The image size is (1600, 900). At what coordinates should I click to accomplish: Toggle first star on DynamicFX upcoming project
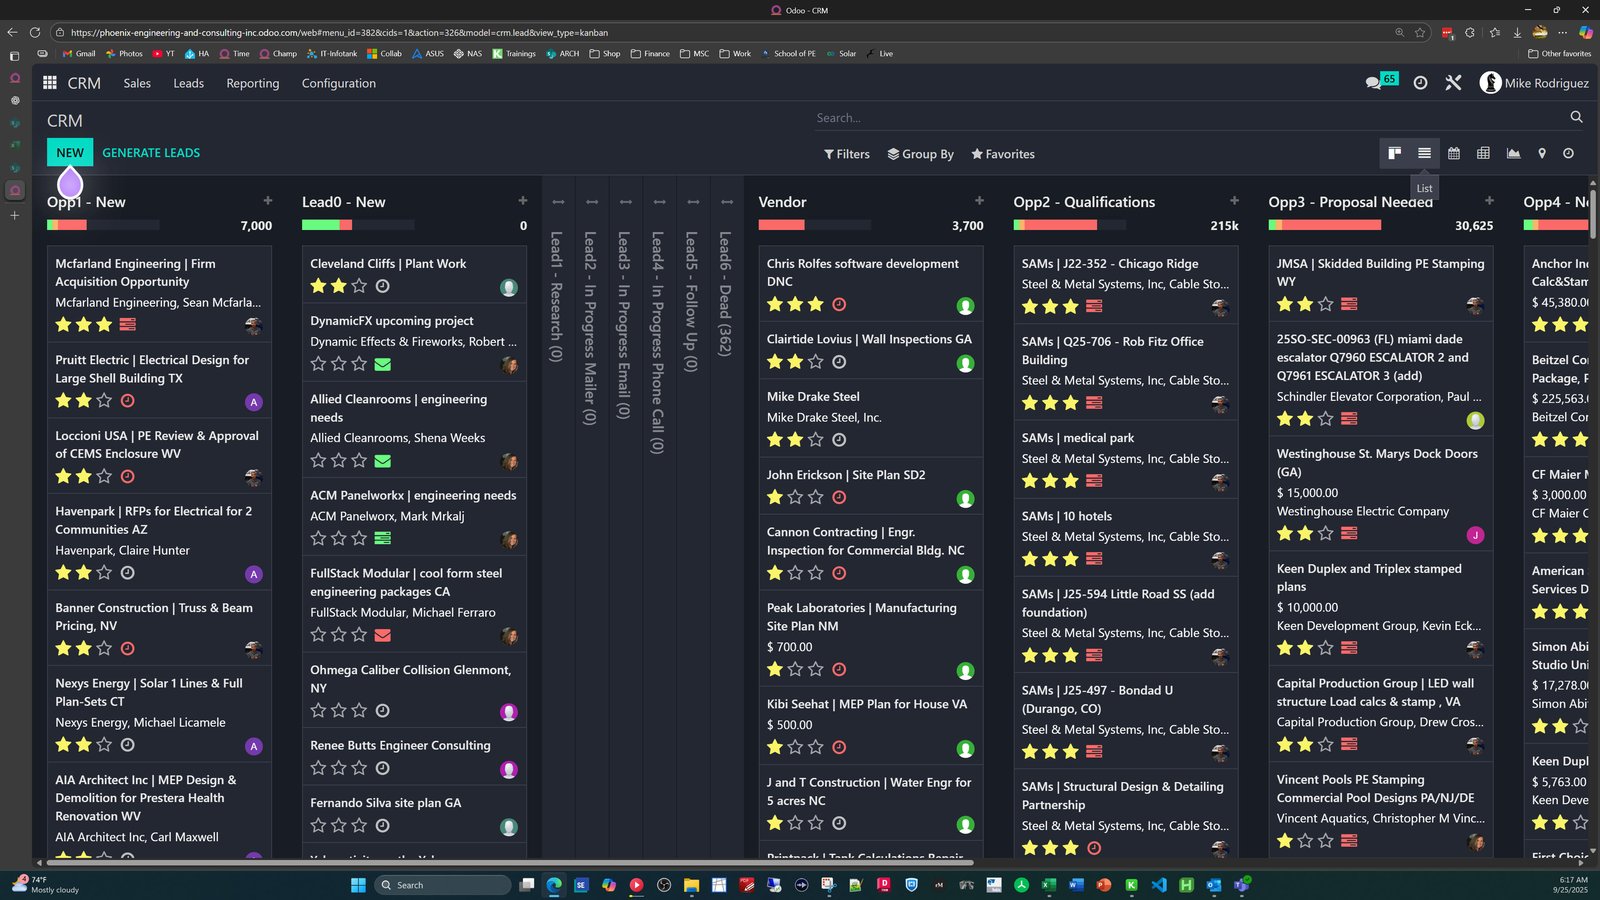pyautogui.click(x=318, y=364)
